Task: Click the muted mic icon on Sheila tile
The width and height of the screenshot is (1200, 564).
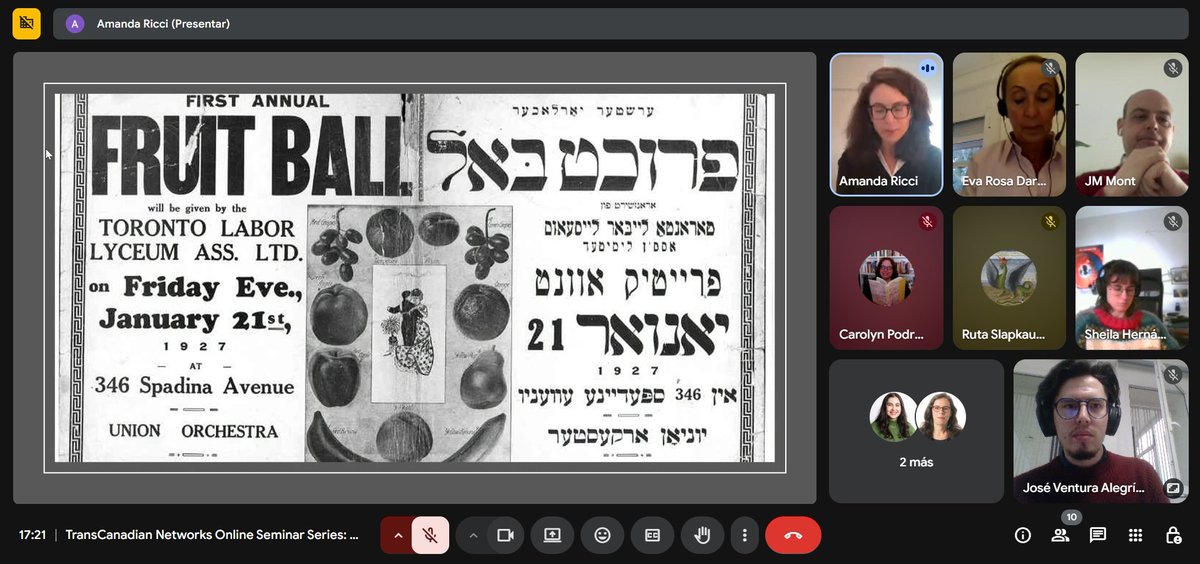Action: click(1173, 222)
